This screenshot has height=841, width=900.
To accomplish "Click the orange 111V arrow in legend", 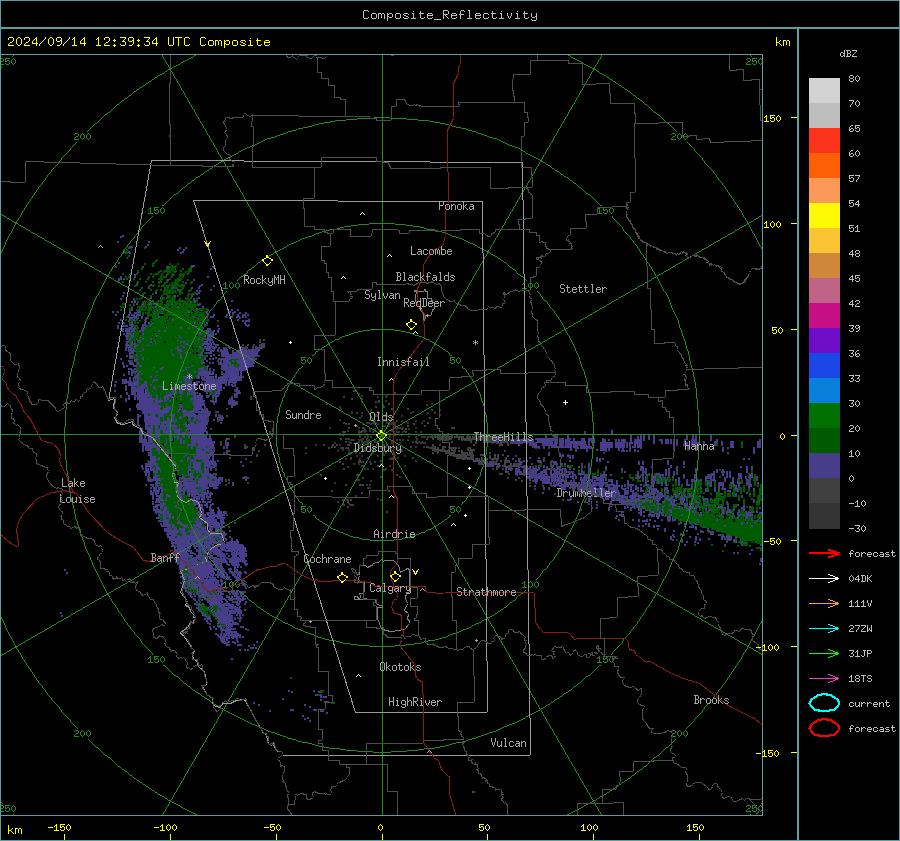I will tap(824, 603).
